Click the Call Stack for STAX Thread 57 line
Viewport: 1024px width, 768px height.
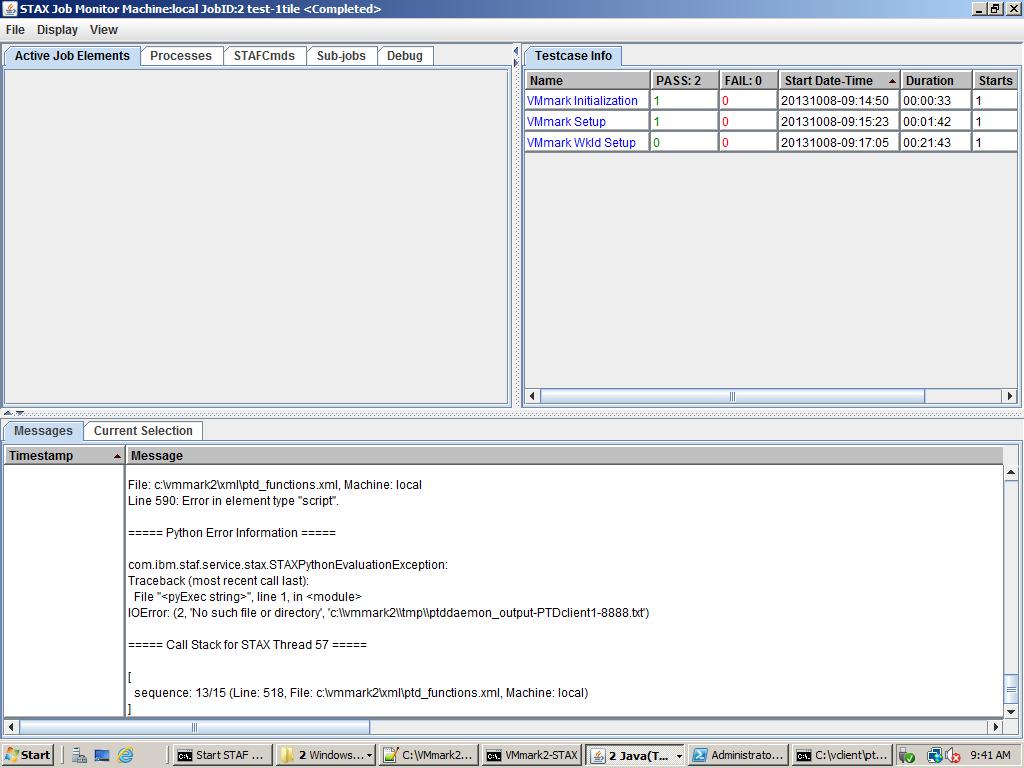248,645
